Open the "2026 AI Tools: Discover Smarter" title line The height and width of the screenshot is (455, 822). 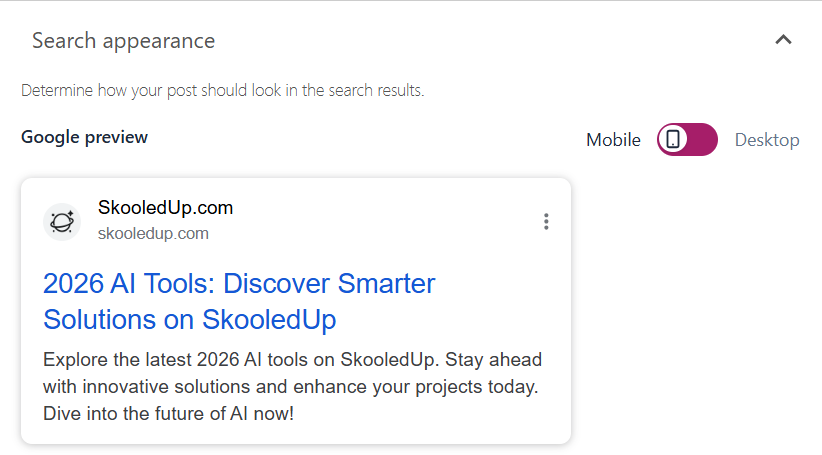click(239, 284)
